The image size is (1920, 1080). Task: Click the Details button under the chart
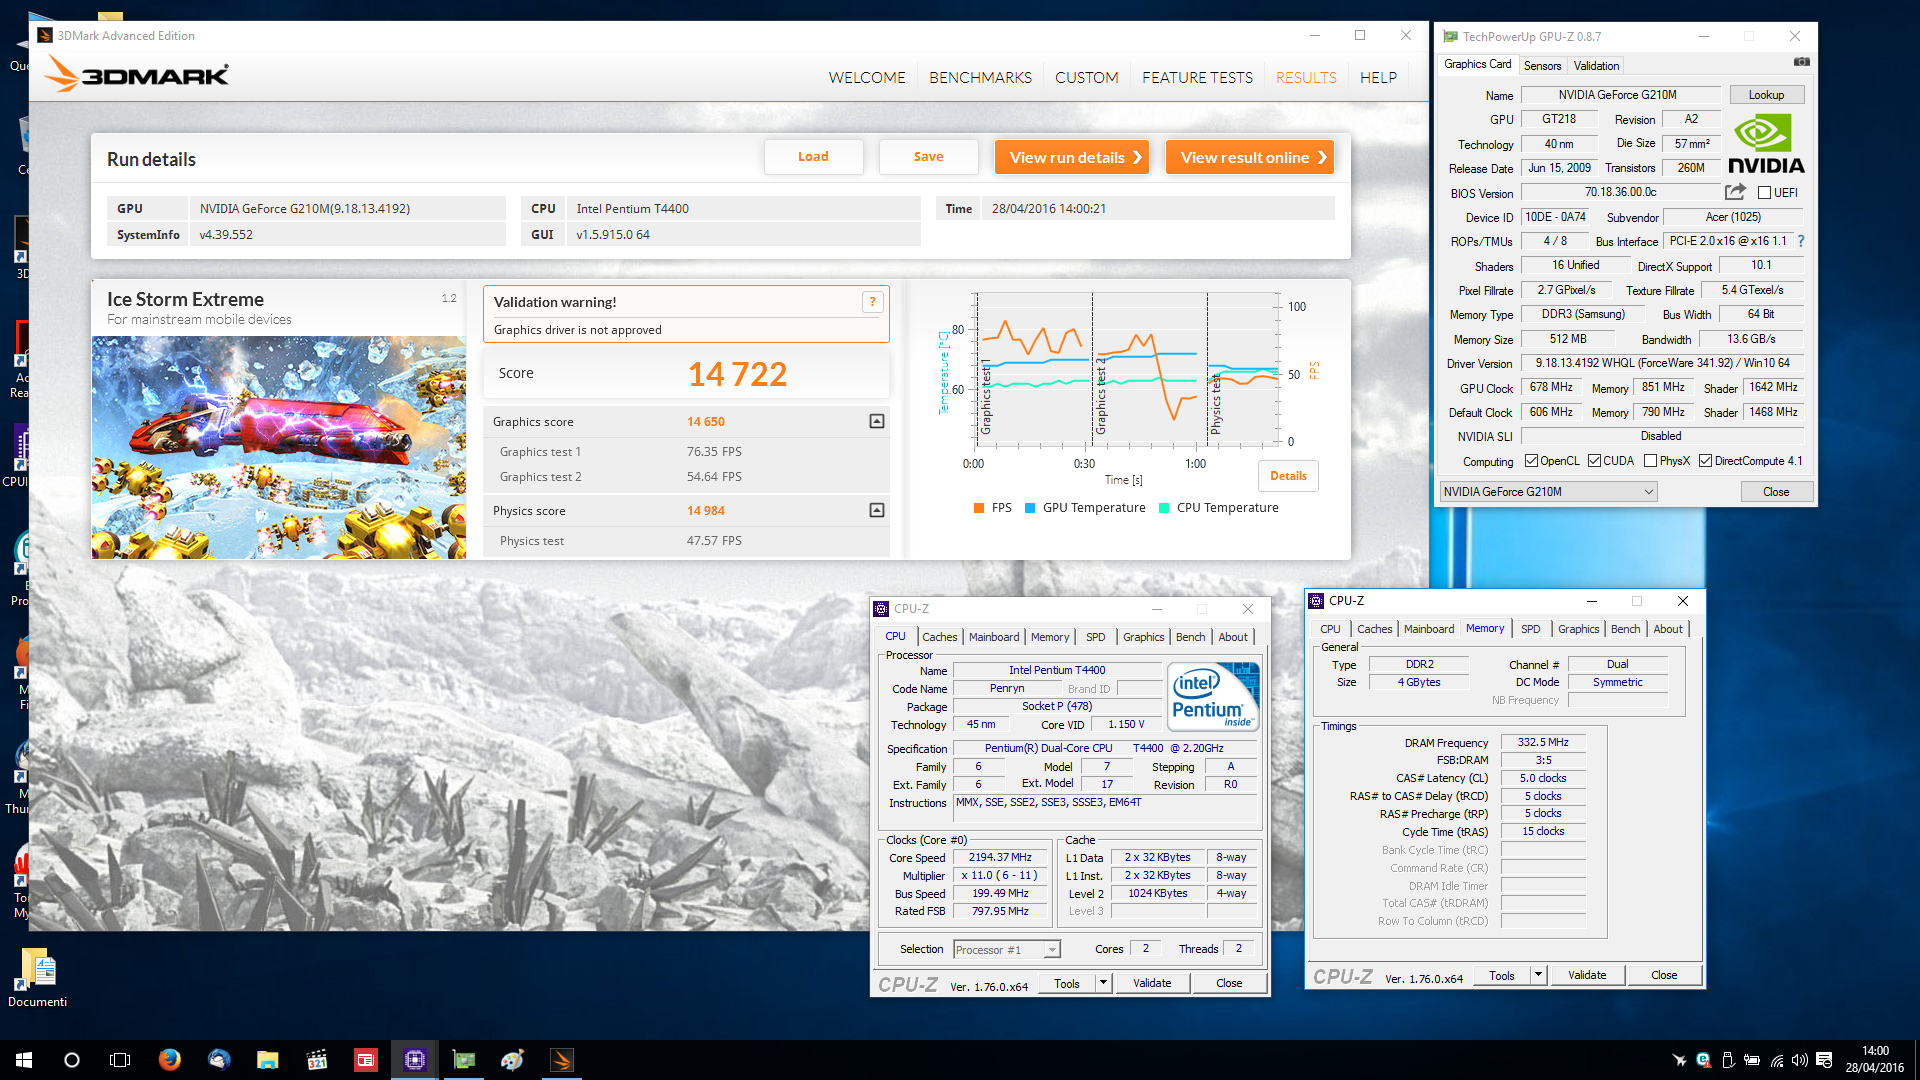point(1288,476)
